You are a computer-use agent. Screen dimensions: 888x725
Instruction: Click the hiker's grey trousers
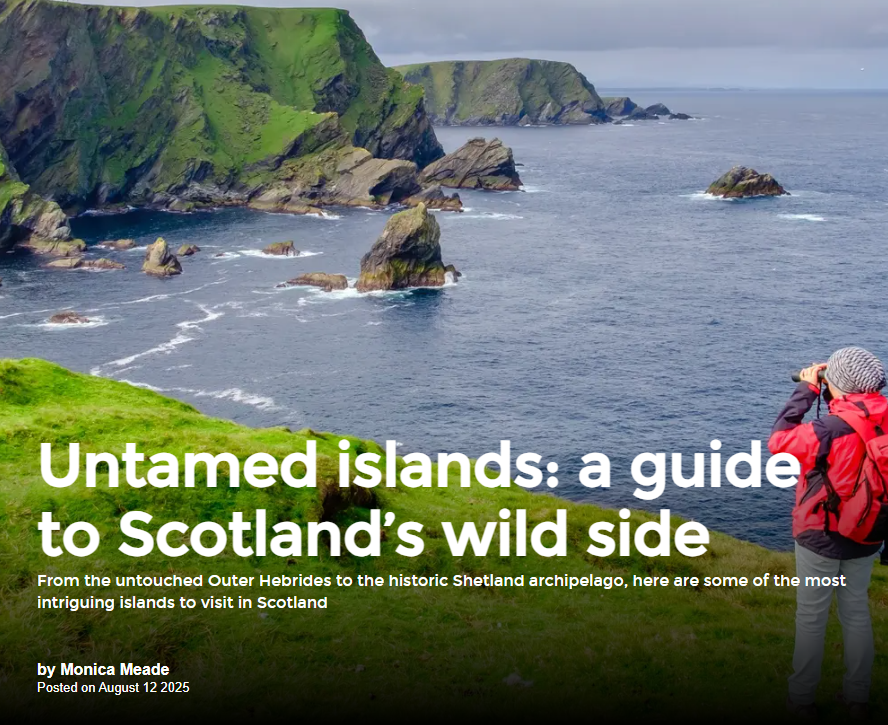[x=832, y=623]
